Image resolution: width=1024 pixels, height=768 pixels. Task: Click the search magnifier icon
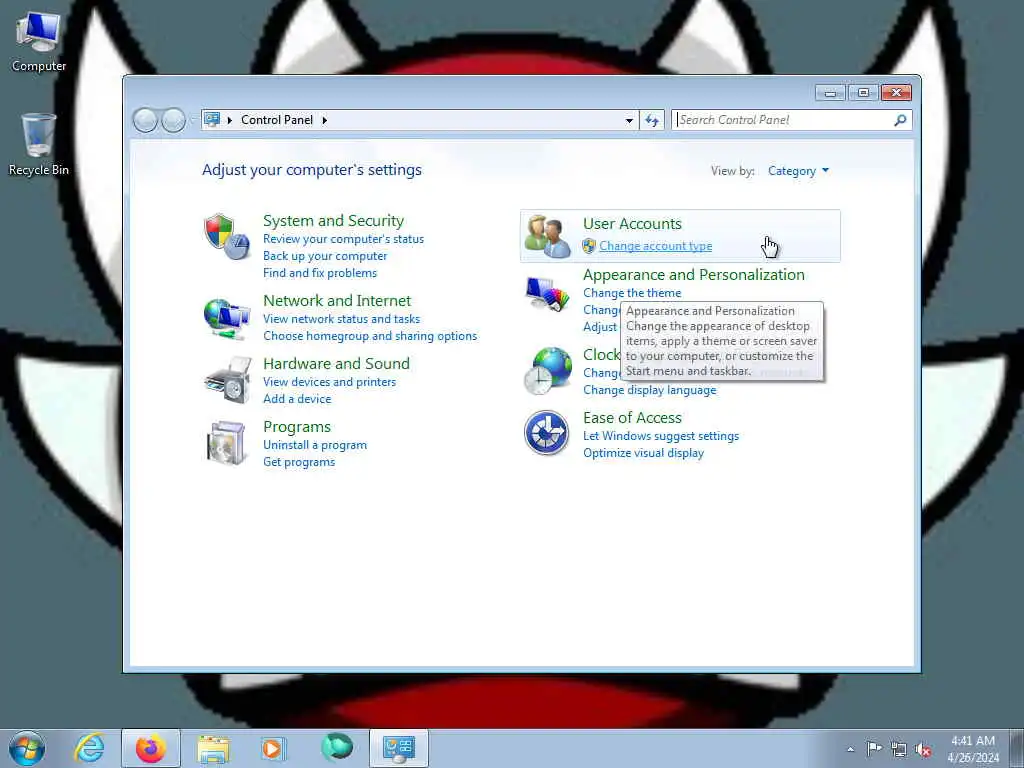click(900, 120)
